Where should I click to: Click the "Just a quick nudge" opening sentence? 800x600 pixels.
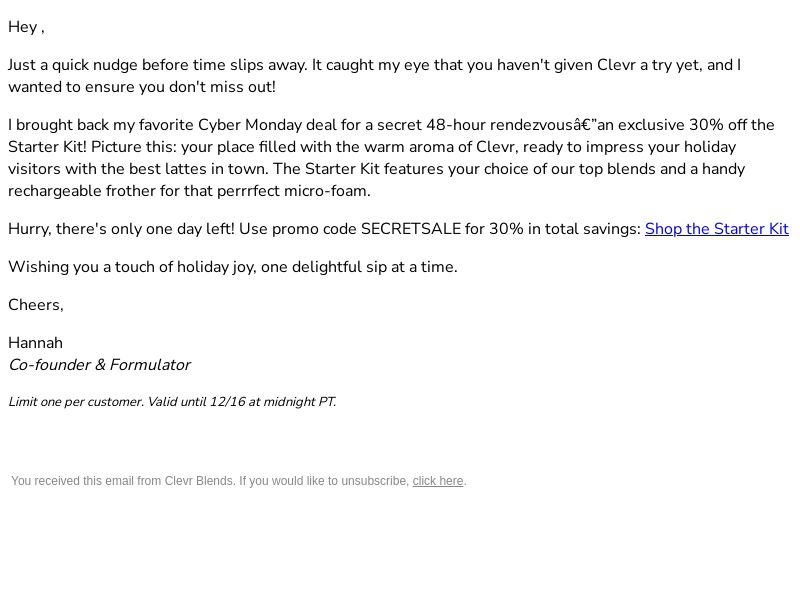(x=158, y=65)
